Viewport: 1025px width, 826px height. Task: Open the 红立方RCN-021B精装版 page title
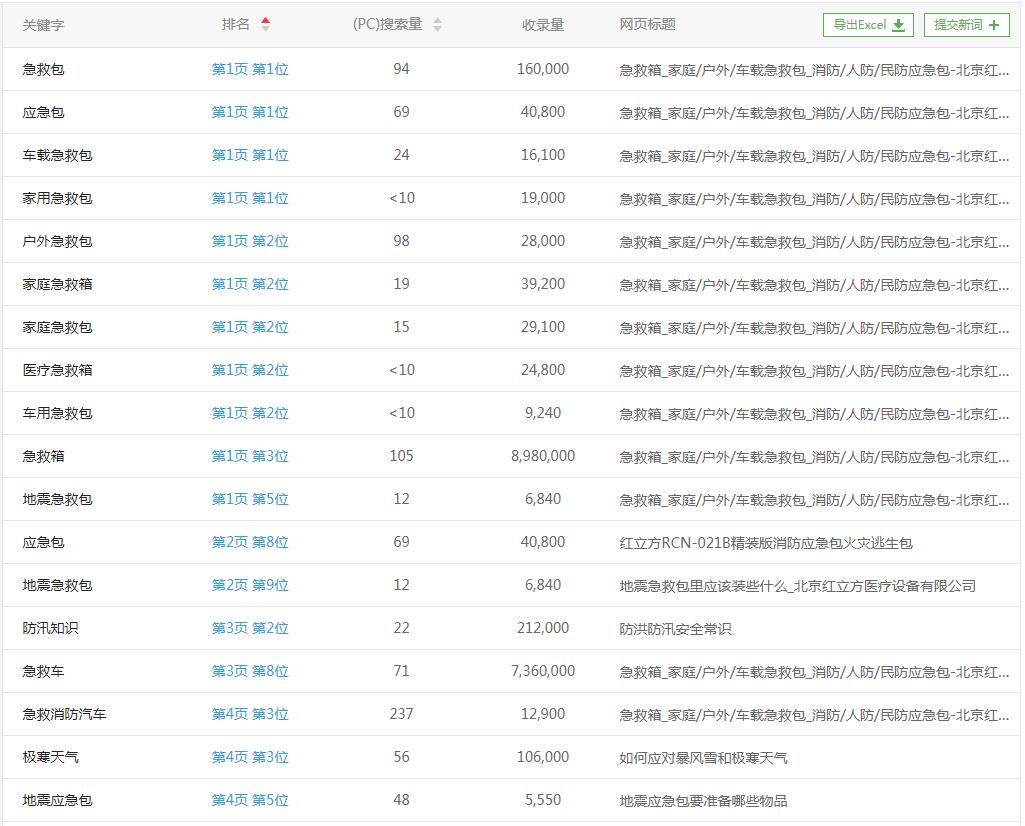765,543
